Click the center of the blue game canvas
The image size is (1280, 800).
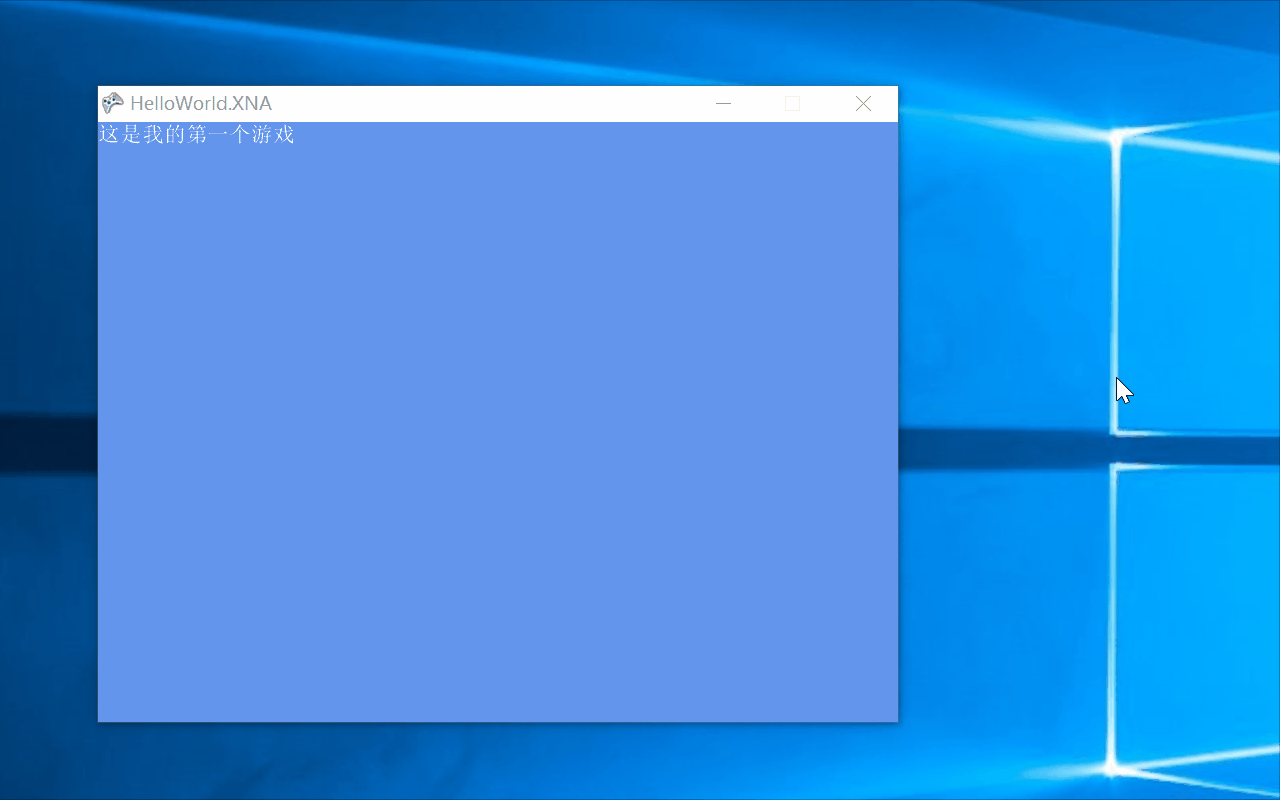pos(498,421)
